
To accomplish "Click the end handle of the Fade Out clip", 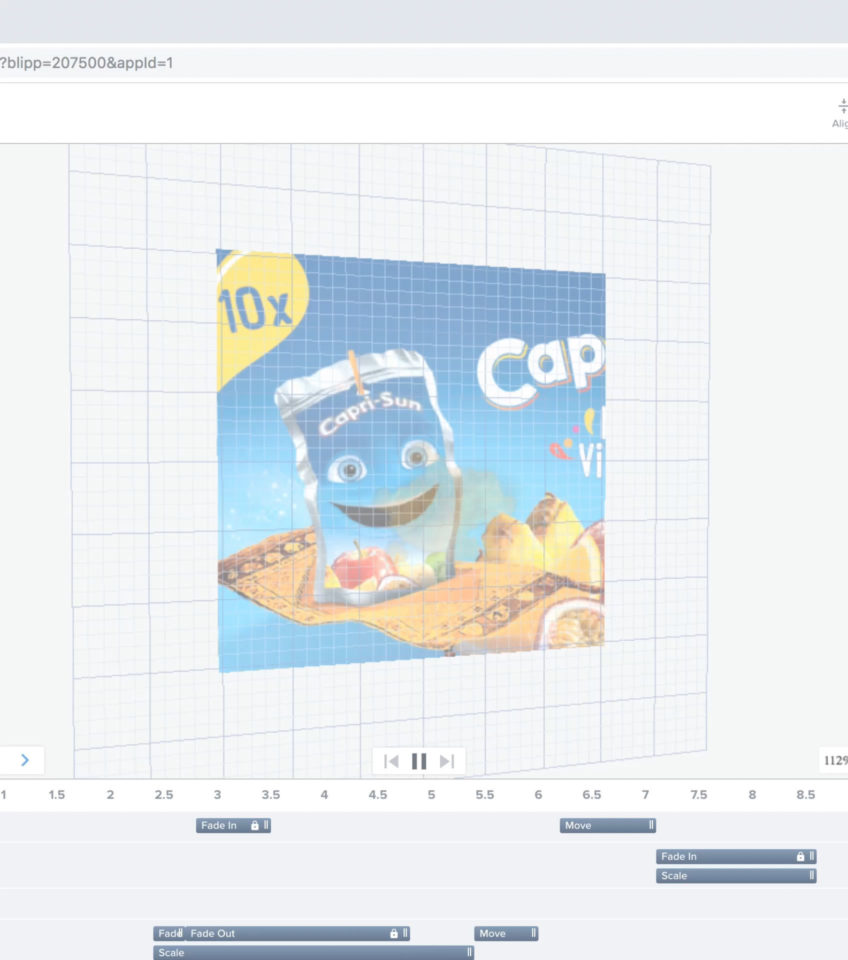I will pyautogui.click(x=405, y=933).
